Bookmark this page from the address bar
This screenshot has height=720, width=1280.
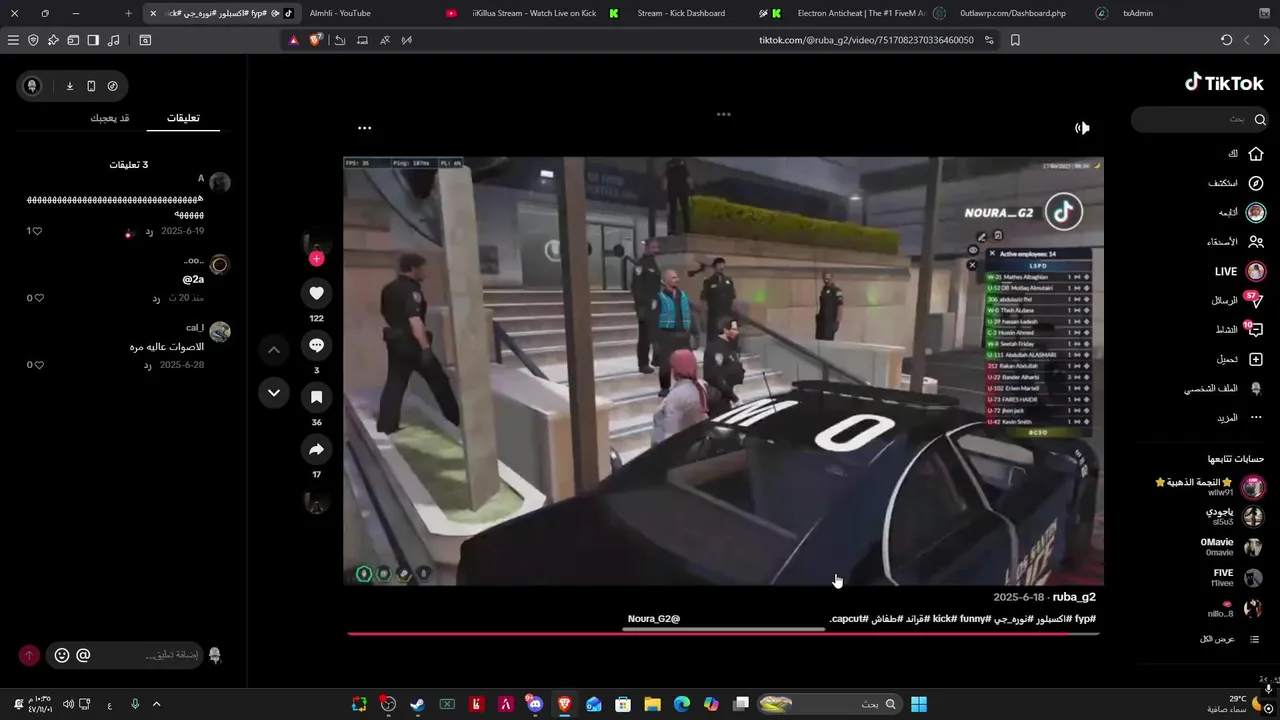[x=1015, y=40]
